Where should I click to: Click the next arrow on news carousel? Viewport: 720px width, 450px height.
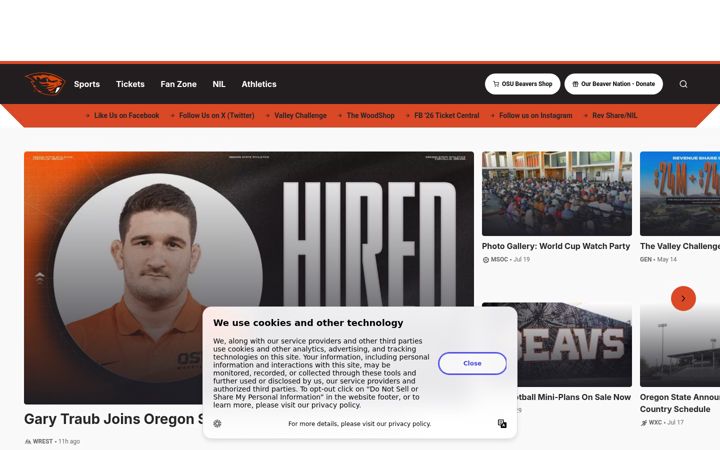[683, 298]
